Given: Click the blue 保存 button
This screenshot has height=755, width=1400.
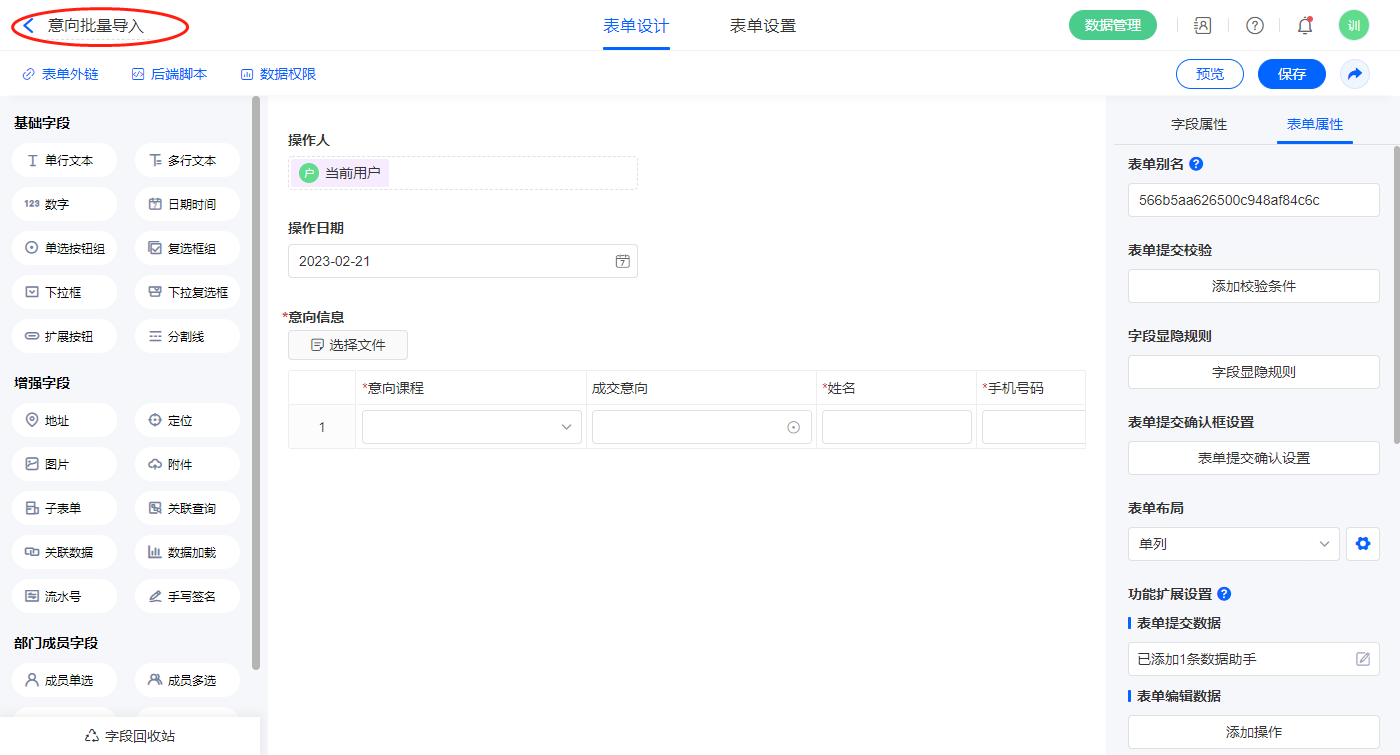Looking at the screenshot, I should click(1291, 74).
